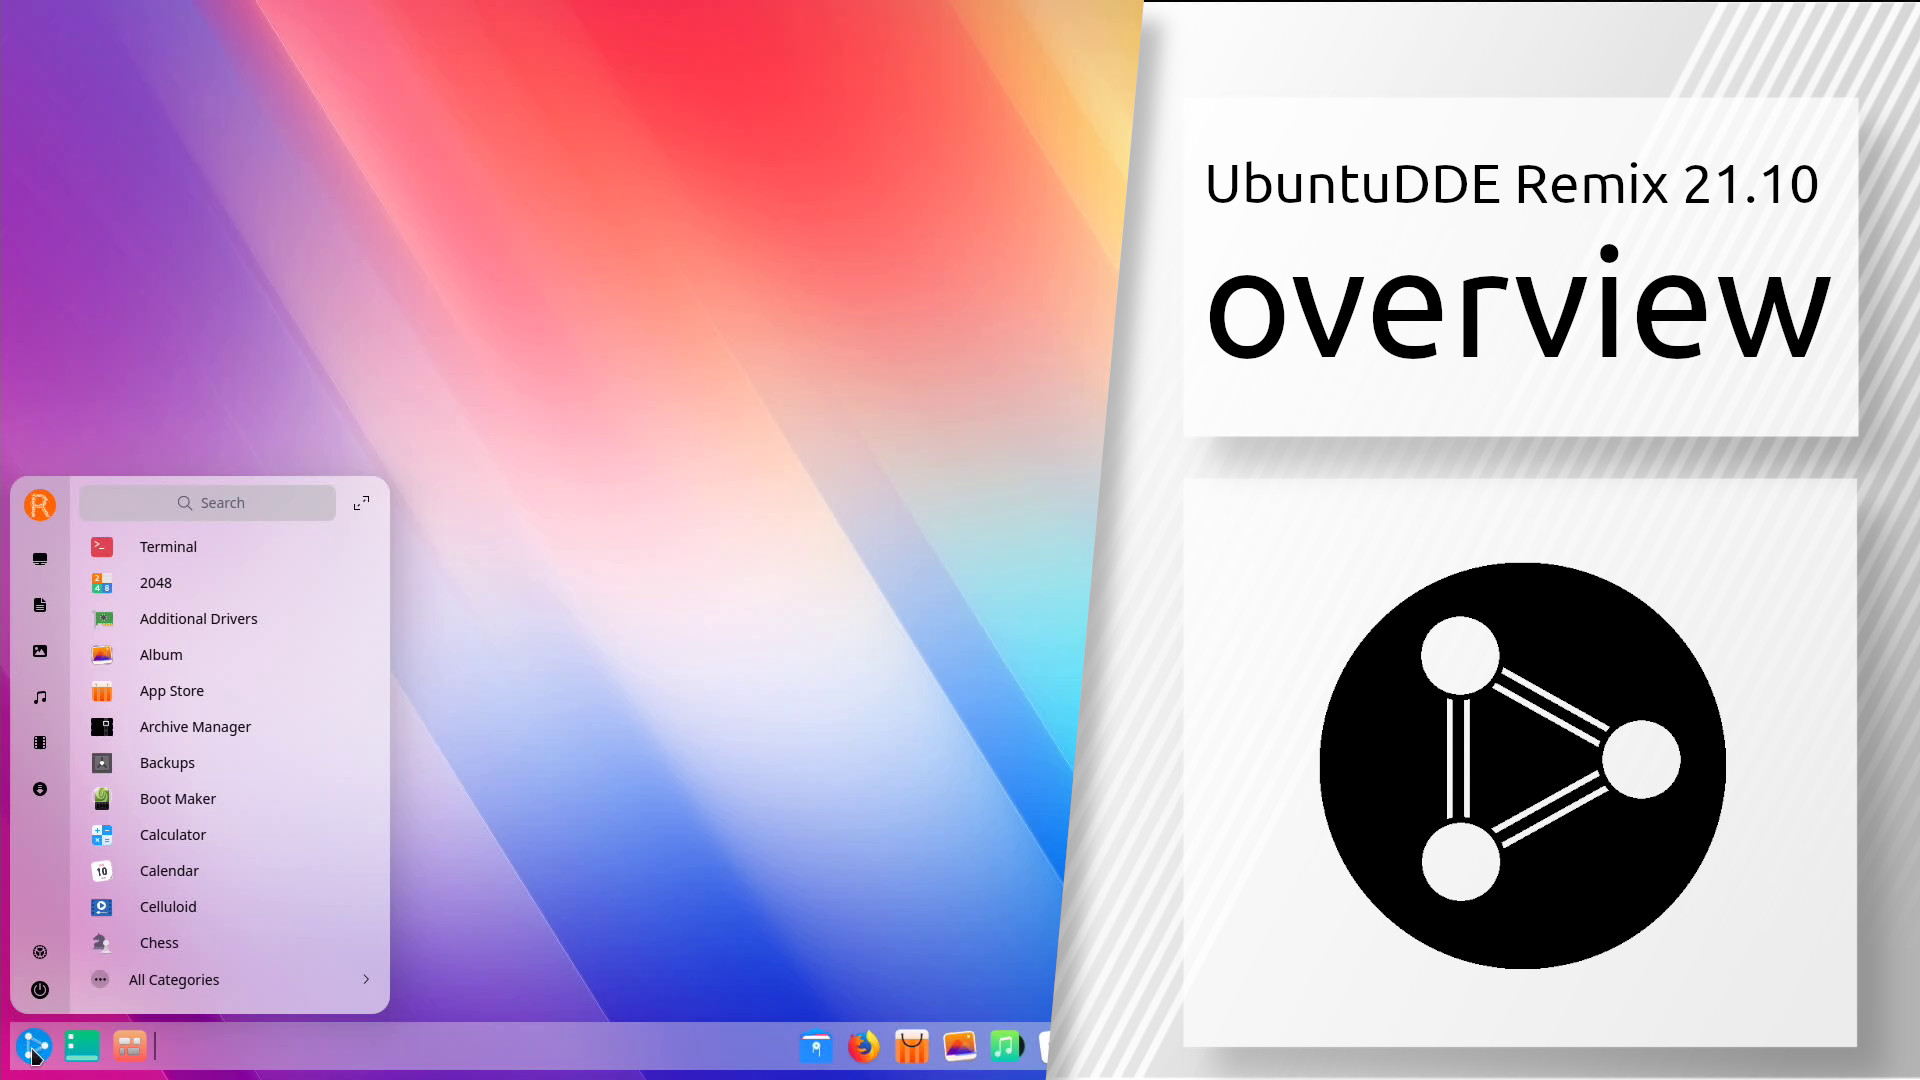
Task: Open Computer shortcut in launcher sidebar
Action: coord(40,559)
